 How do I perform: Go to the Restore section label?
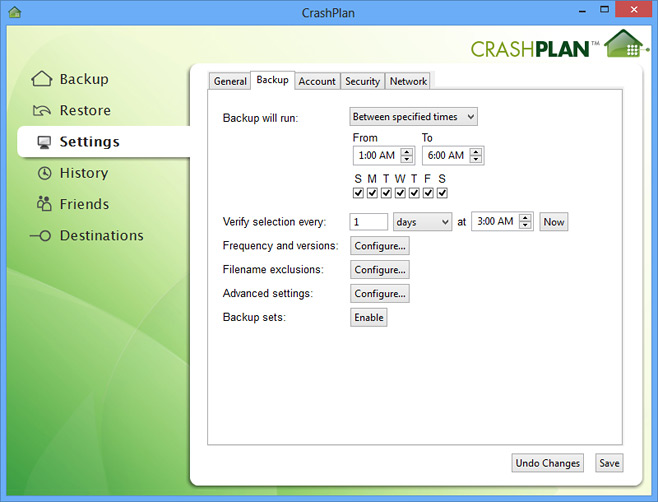pos(85,110)
